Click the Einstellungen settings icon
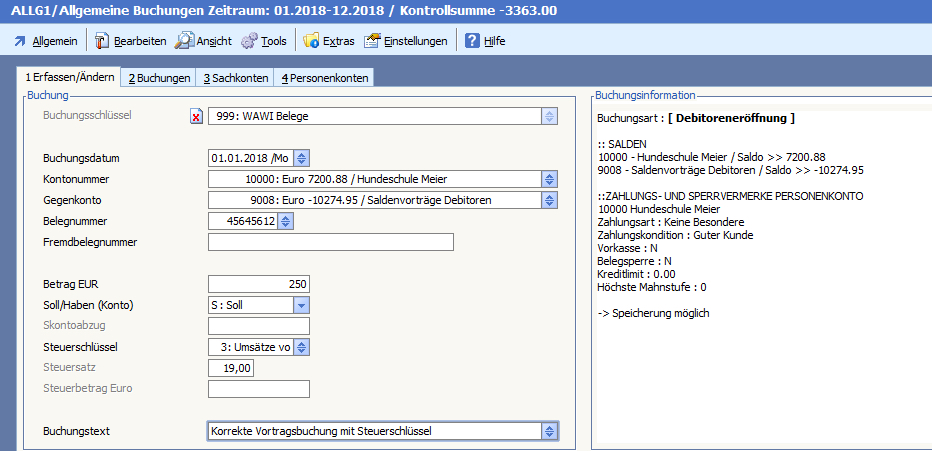The height and width of the screenshot is (451, 932). (x=373, y=41)
